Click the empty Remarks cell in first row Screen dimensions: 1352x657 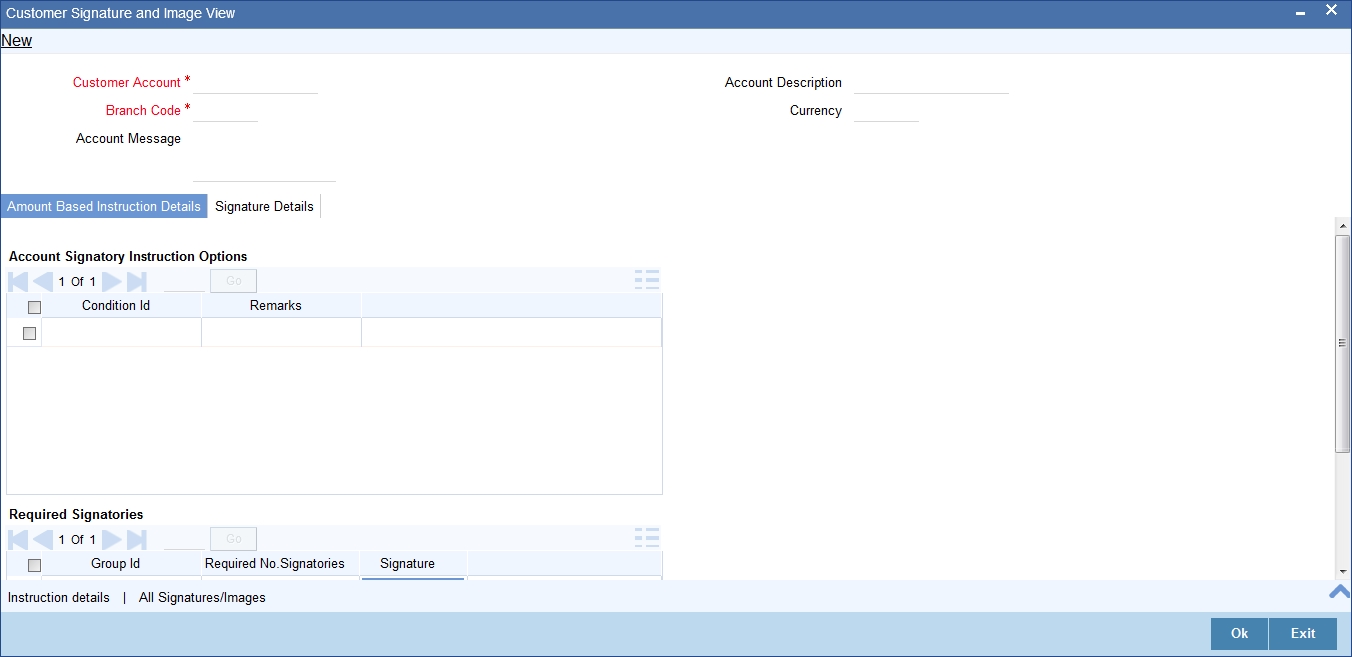tap(282, 333)
